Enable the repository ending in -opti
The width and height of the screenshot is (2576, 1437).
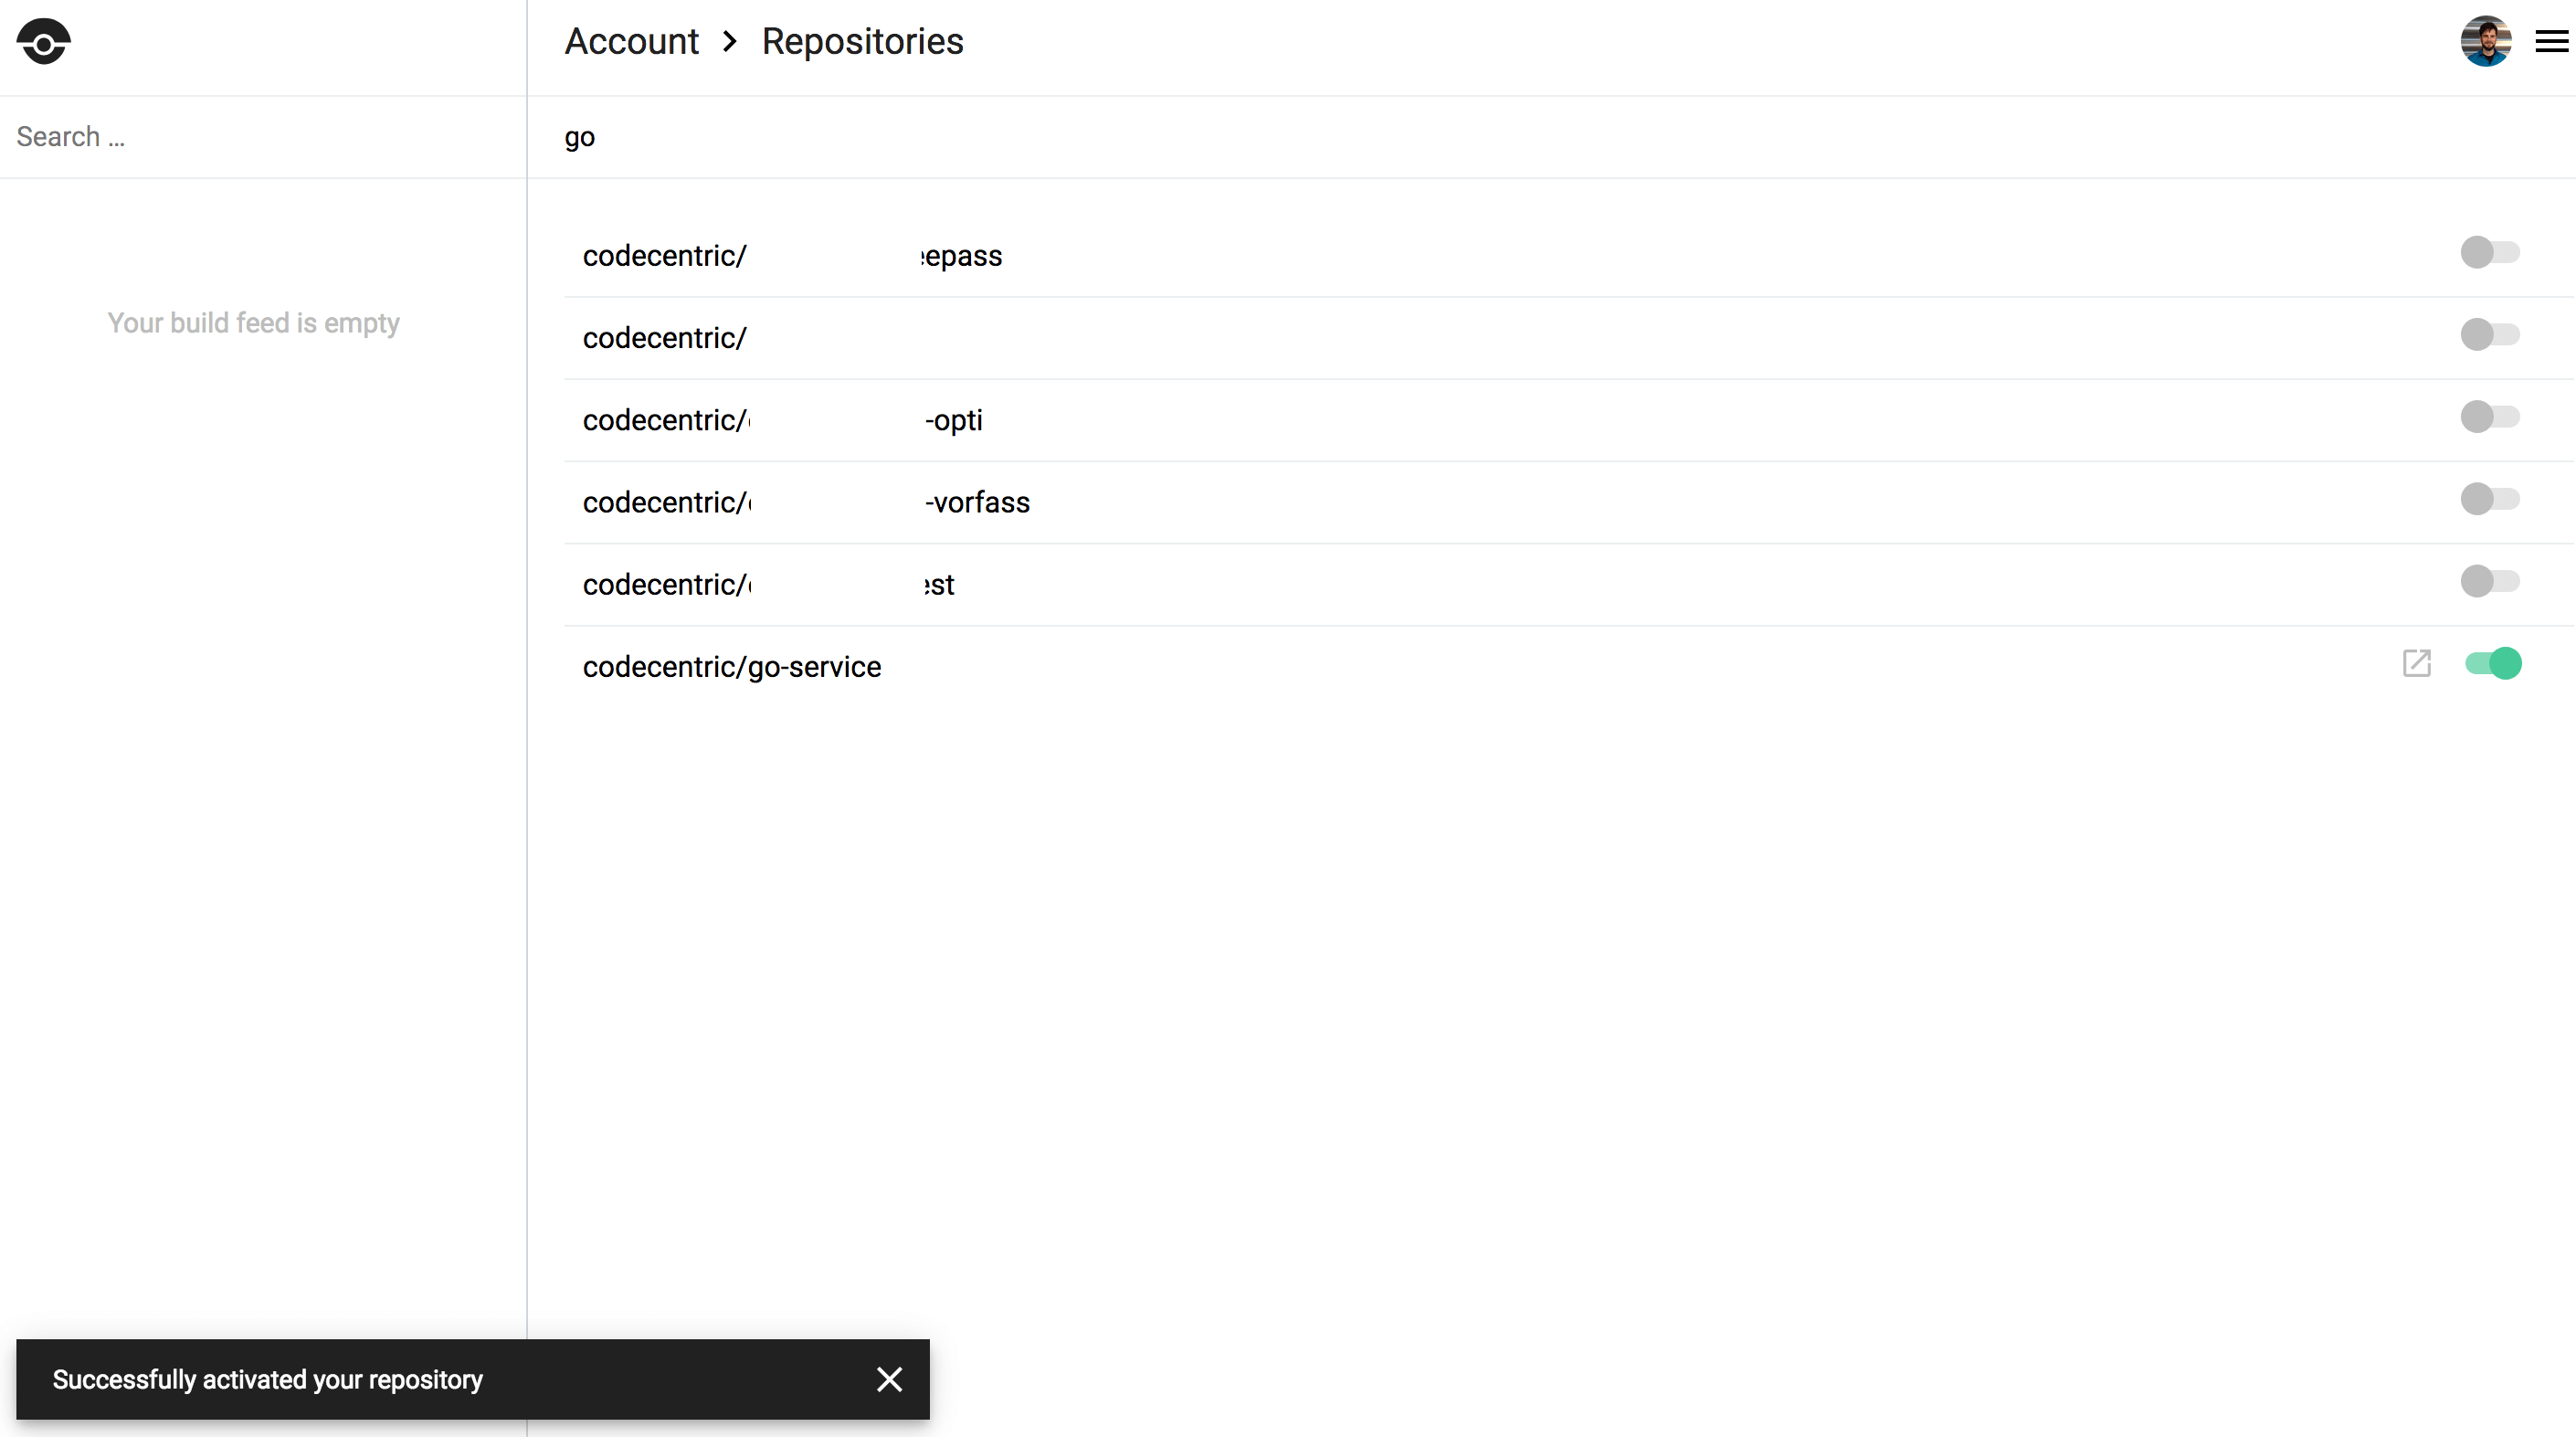[2489, 417]
